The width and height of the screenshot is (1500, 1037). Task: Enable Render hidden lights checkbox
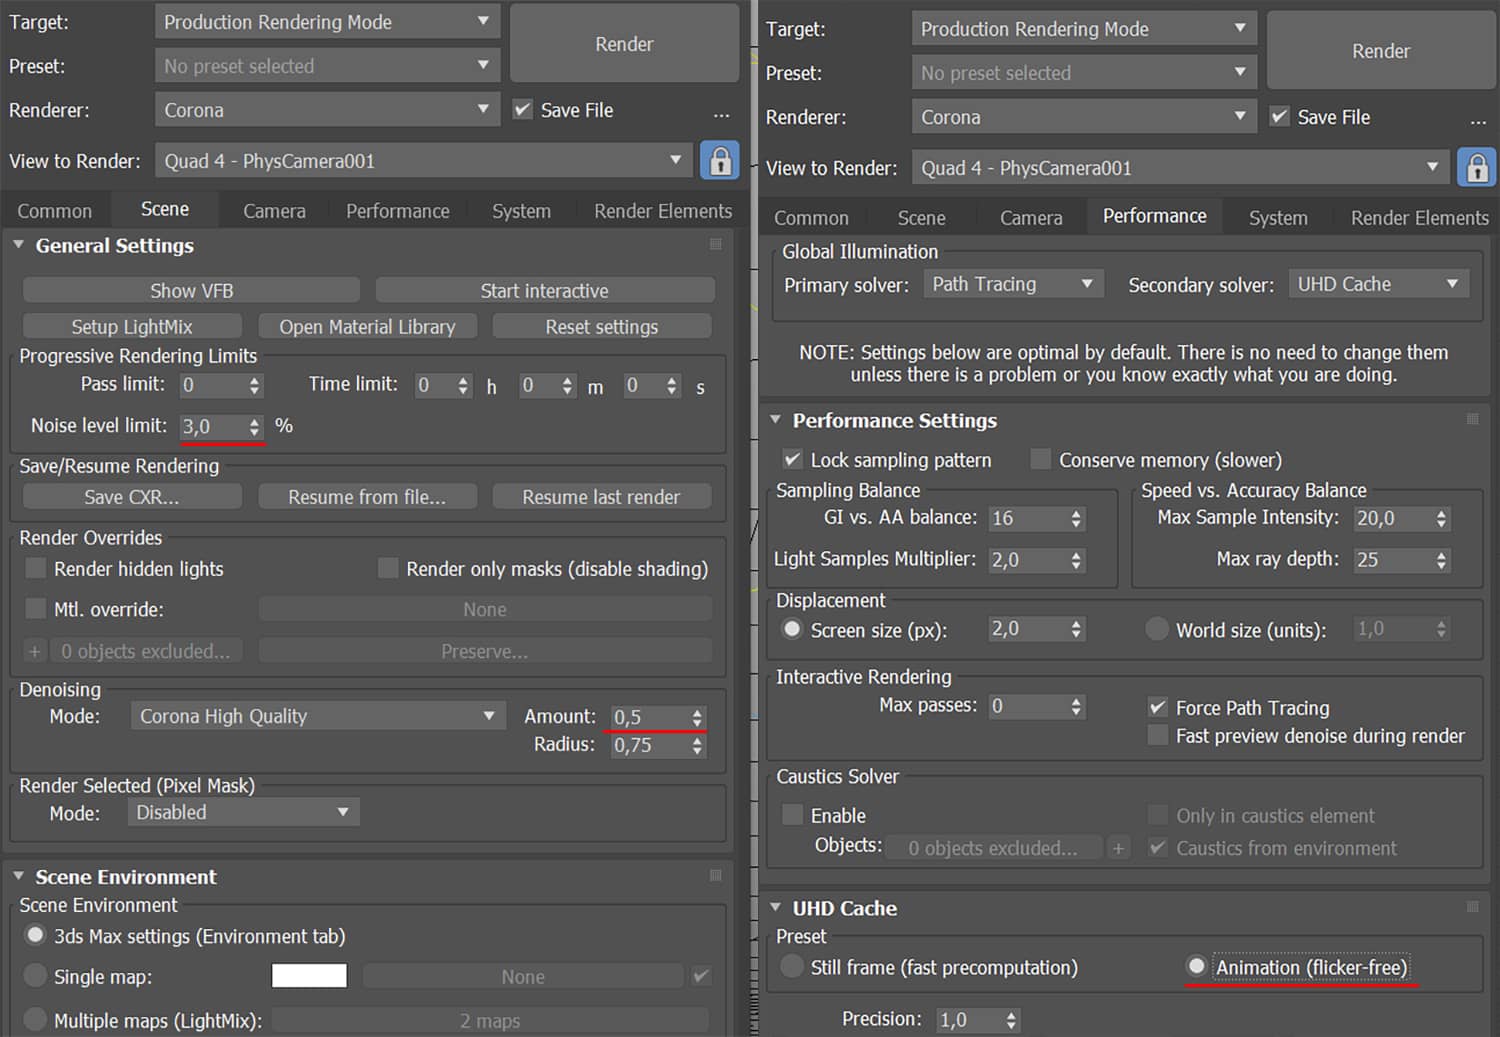click(36, 569)
